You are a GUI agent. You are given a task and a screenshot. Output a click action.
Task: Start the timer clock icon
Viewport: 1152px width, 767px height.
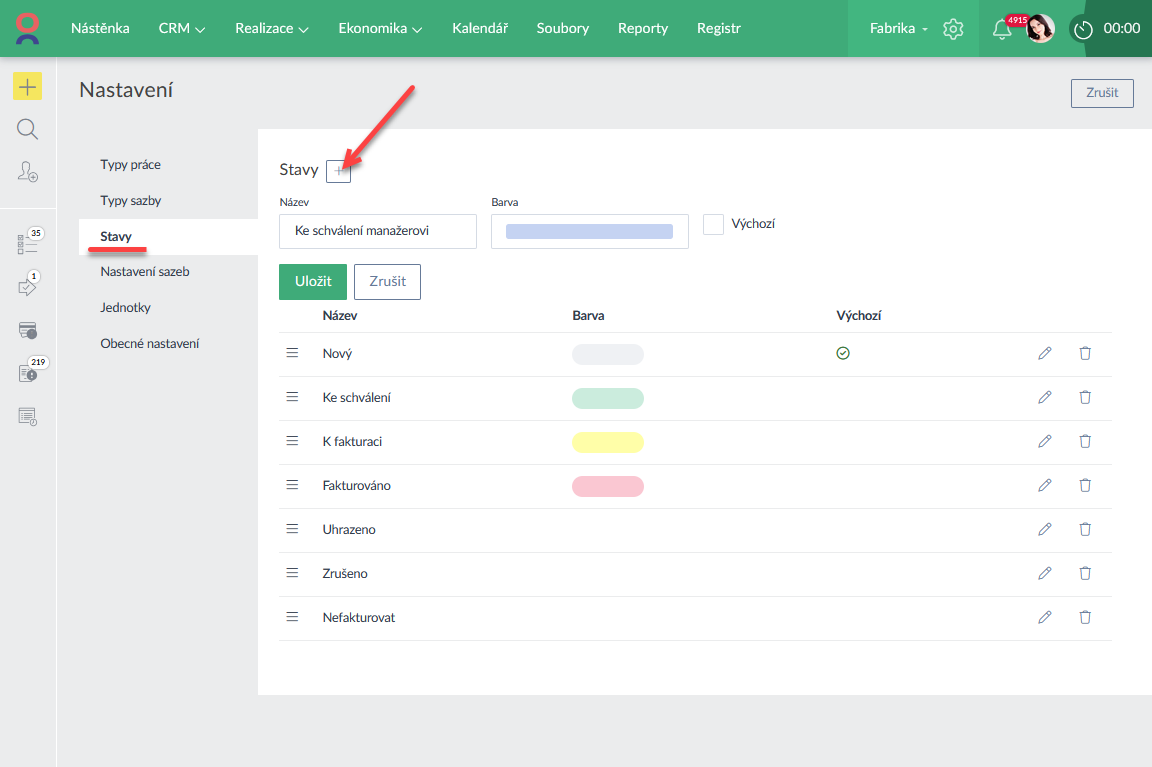pyautogui.click(x=1083, y=29)
